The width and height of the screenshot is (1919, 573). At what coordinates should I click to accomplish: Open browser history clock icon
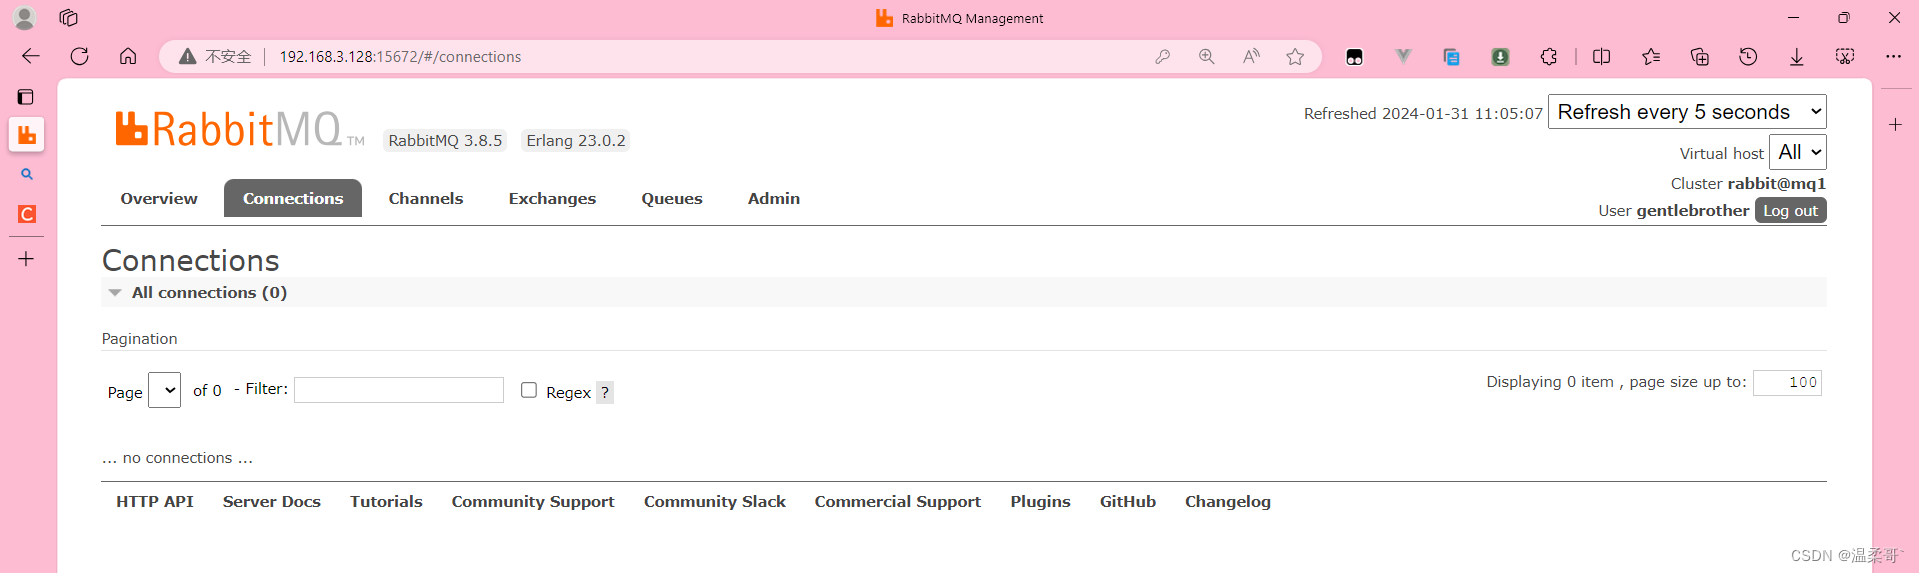pos(1748,57)
